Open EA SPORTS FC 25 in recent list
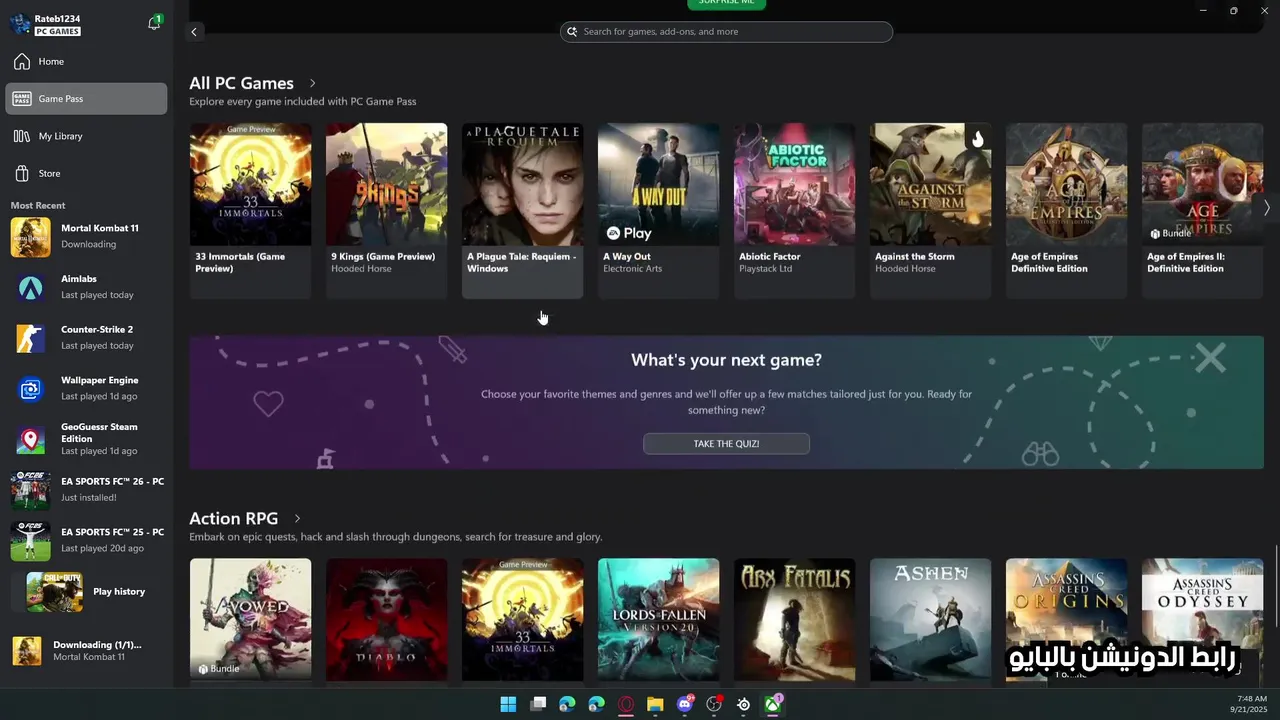The height and width of the screenshot is (720, 1280). tap(87, 541)
